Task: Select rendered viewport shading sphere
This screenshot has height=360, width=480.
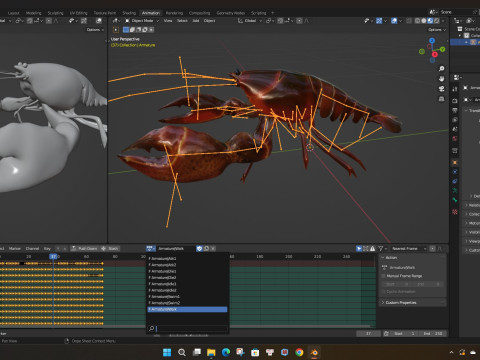Action: tap(437, 21)
